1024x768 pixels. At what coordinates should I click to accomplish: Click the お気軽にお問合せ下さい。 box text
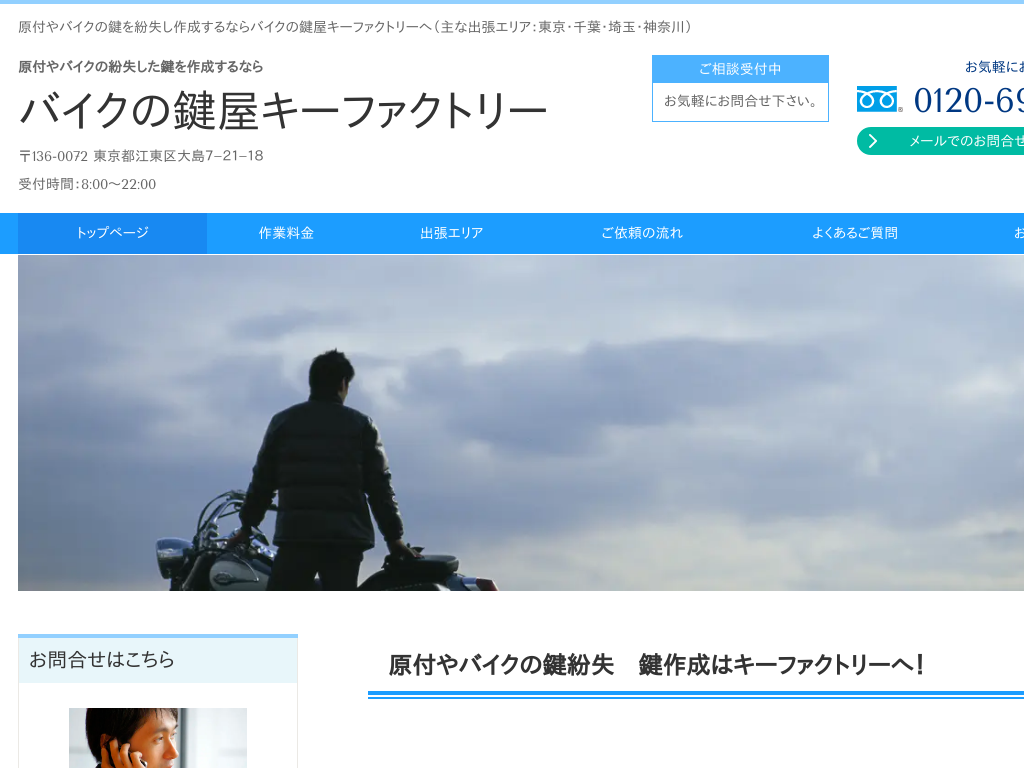(x=740, y=101)
